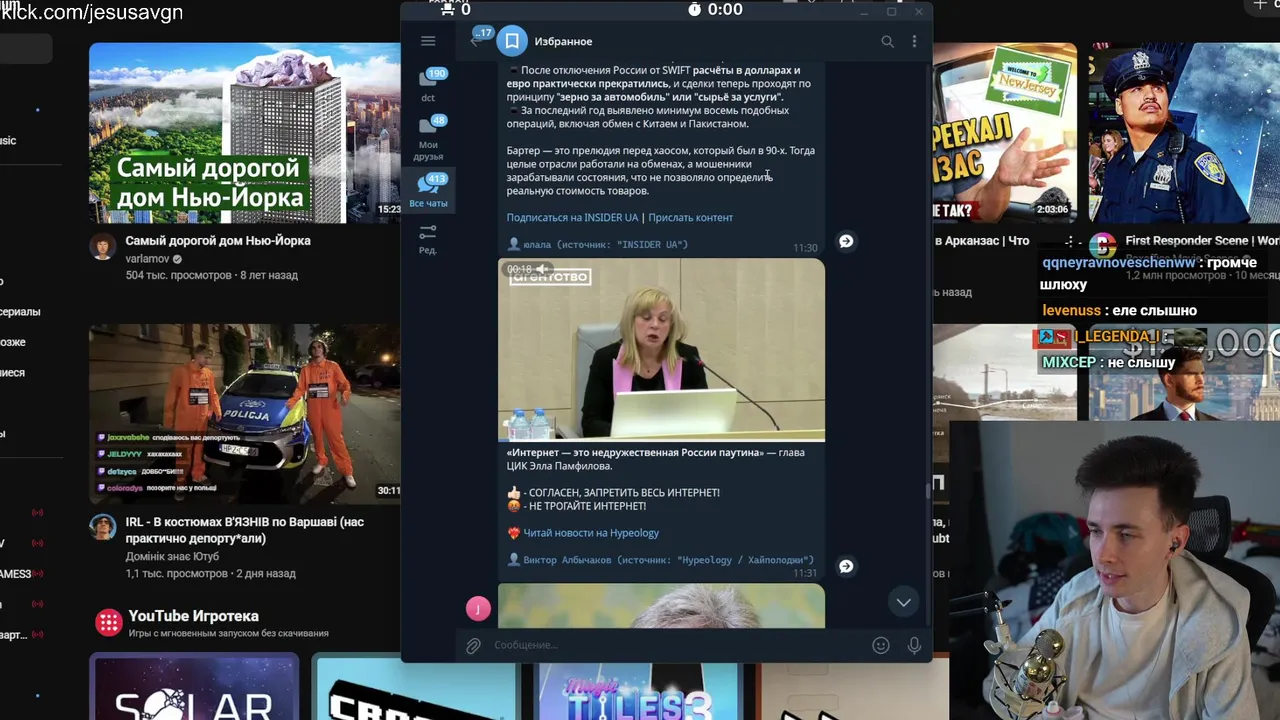Click the cart icon in the top bar
Viewport: 1280px width, 720px height.
[x=447, y=9]
